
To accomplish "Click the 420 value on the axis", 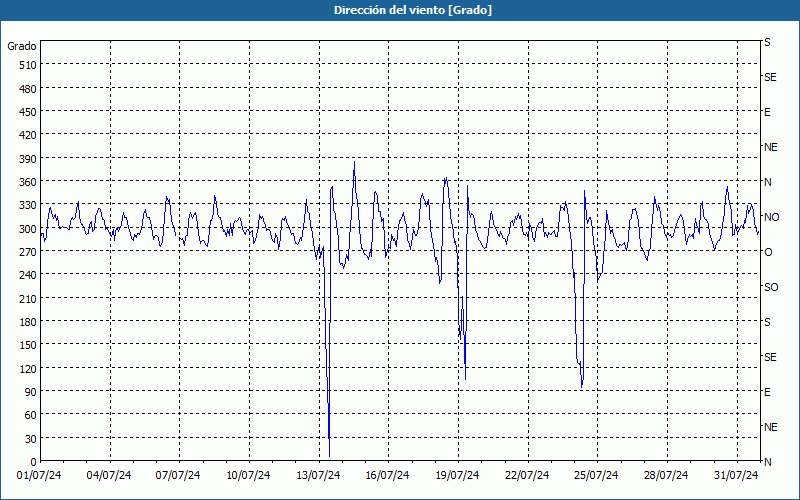I will pyautogui.click(x=28, y=136).
